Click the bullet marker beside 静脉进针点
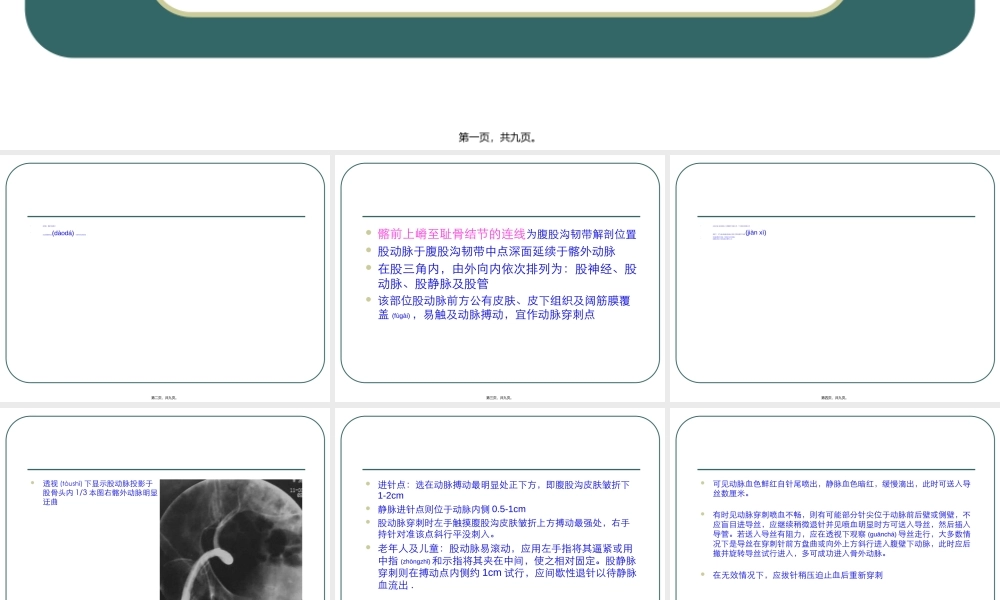The height and width of the screenshot is (600, 1000). coord(366,509)
